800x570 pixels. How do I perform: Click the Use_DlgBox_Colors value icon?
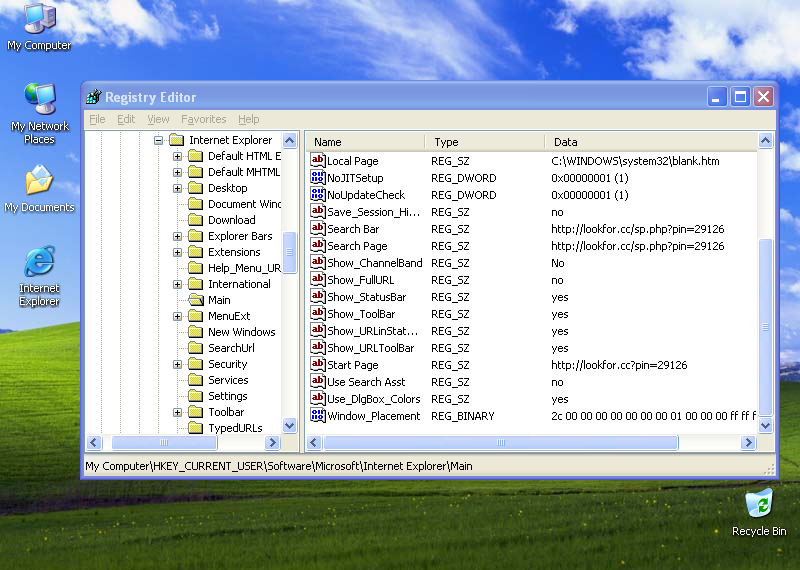pos(317,399)
